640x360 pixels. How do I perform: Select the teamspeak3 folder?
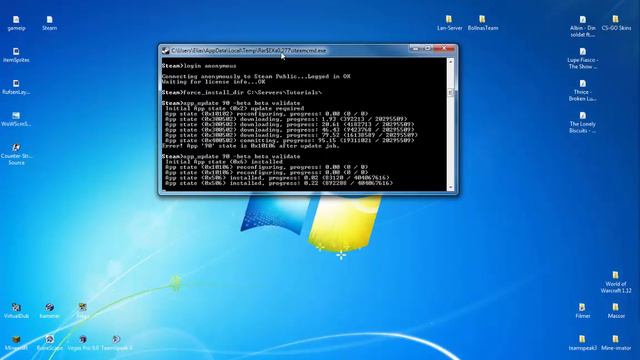(x=582, y=343)
